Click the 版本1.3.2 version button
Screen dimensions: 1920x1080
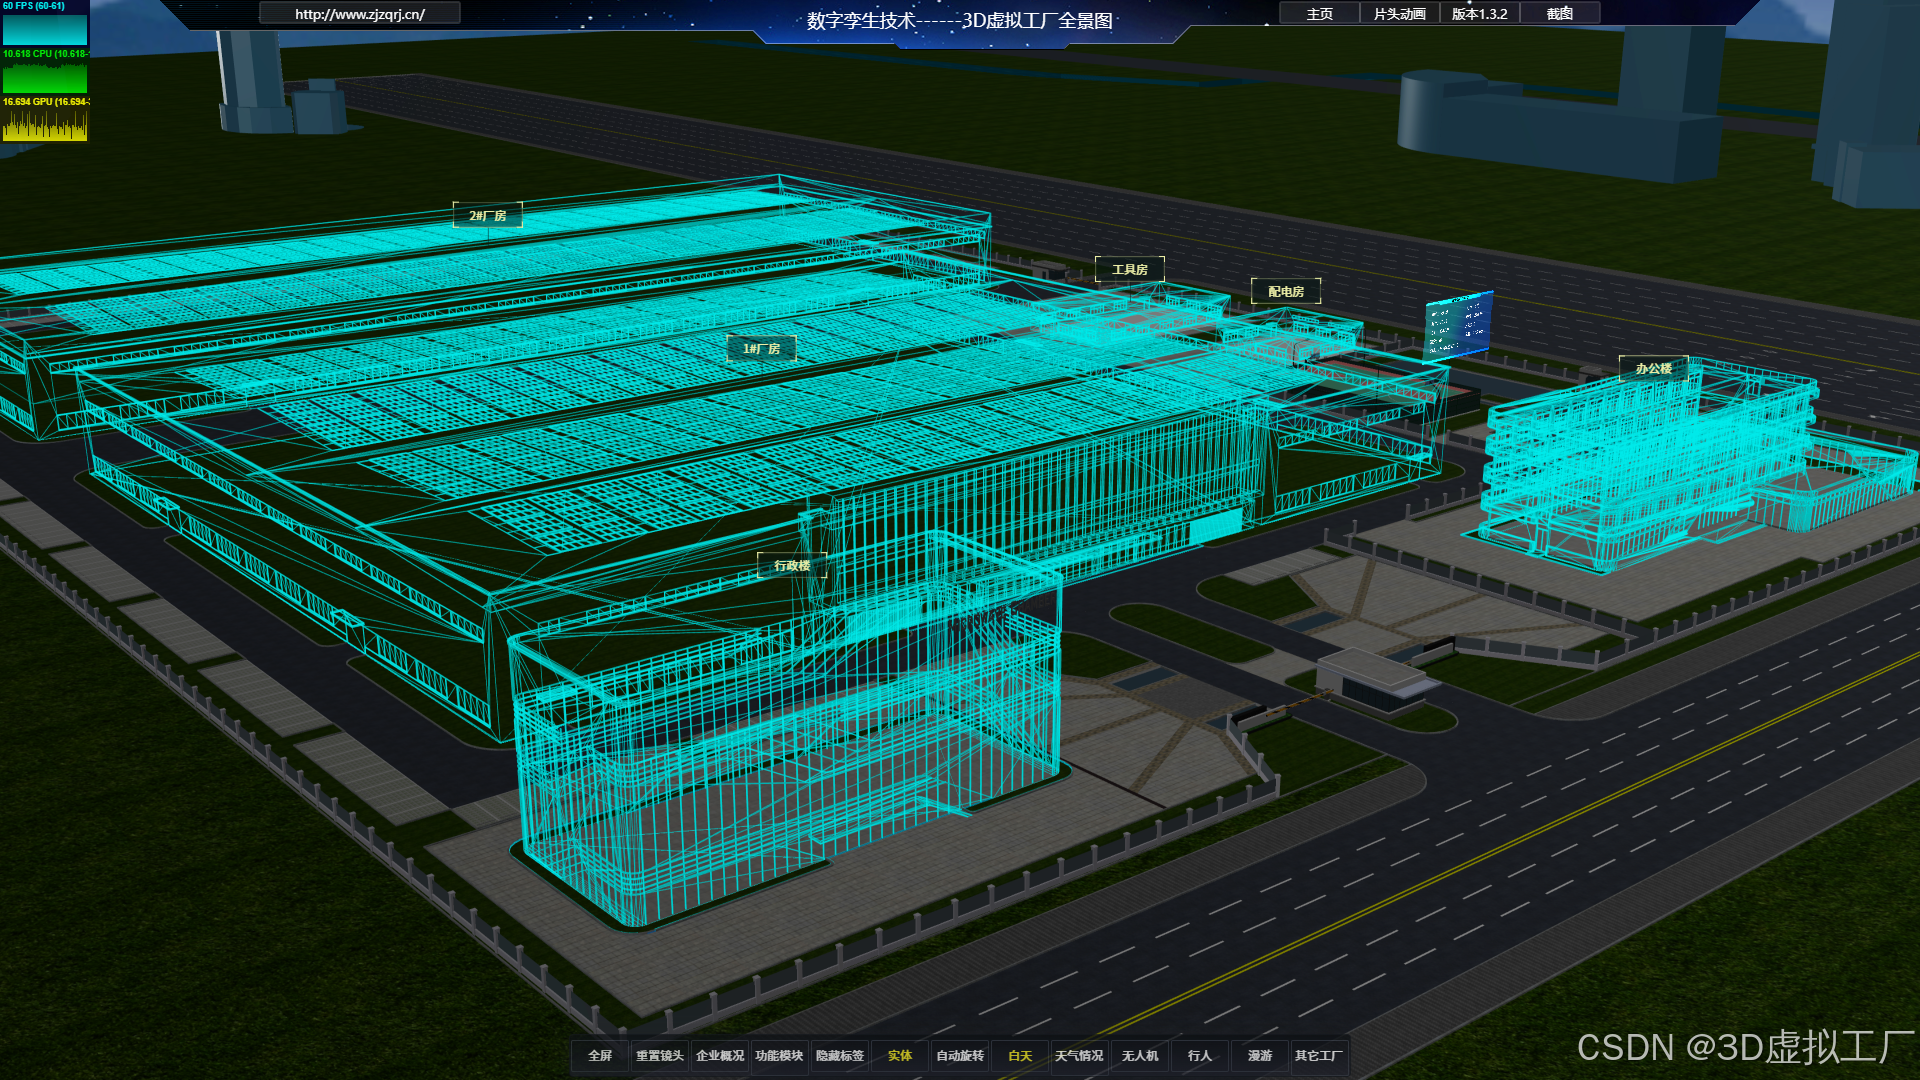tap(1479, 14)
